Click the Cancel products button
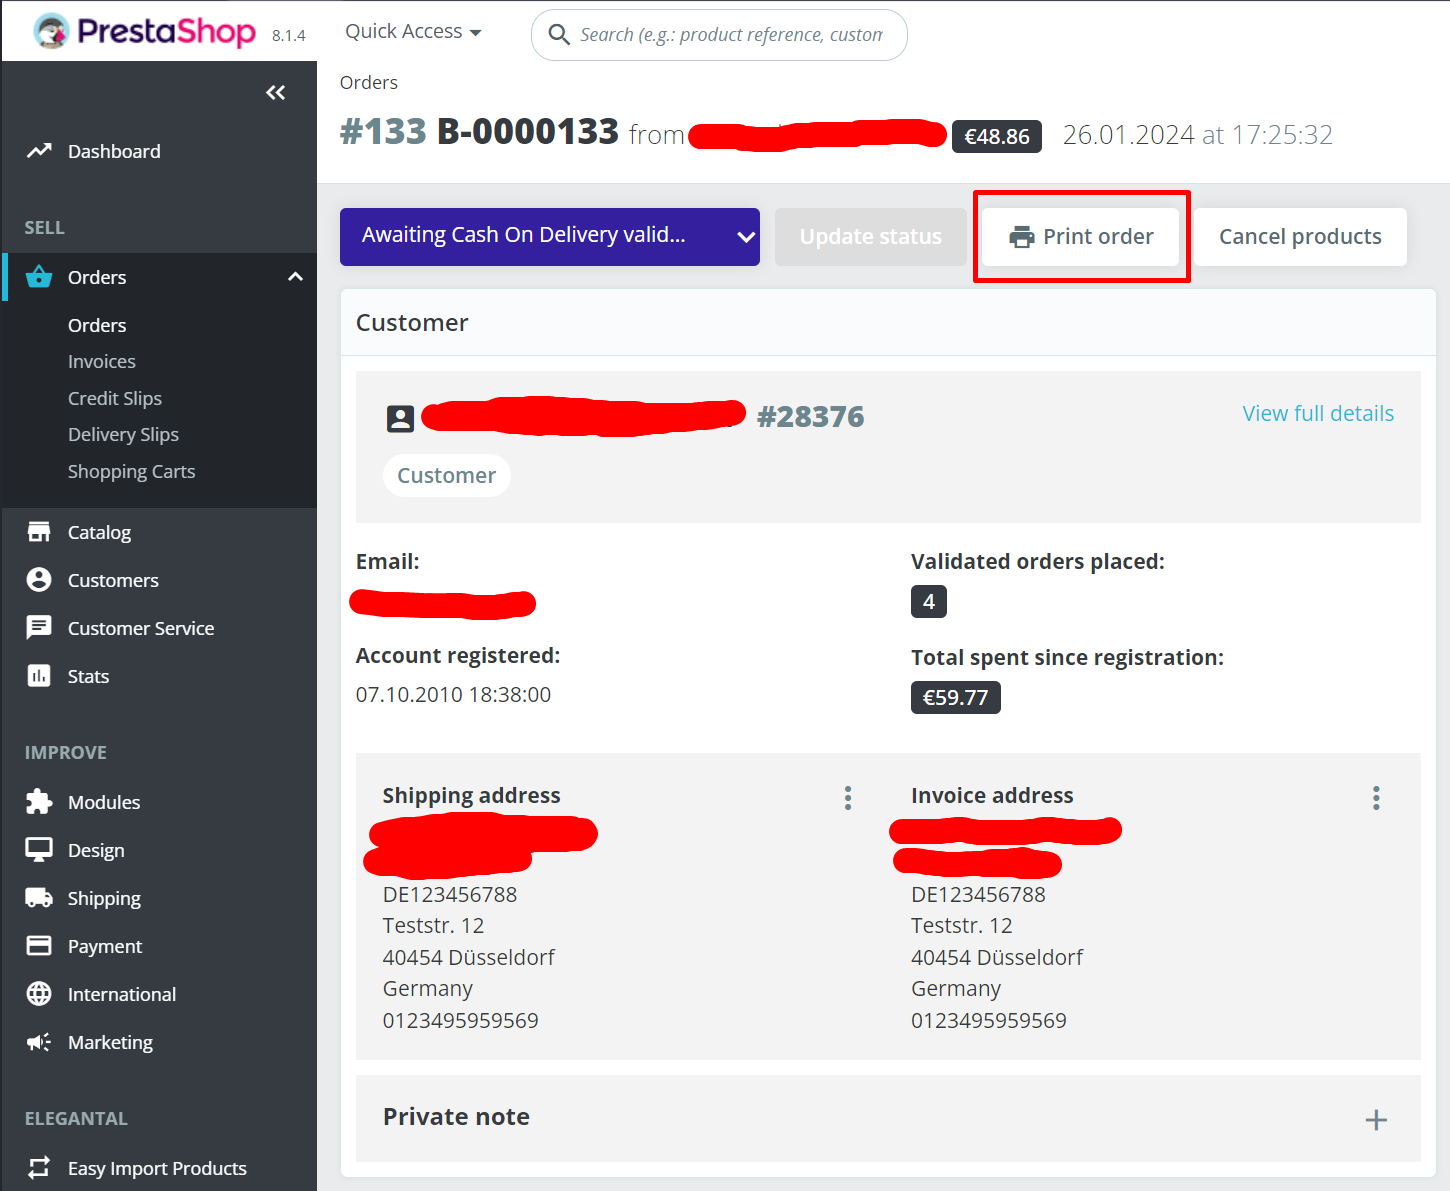The image size is (1450, 1191). coord(1300,237)
